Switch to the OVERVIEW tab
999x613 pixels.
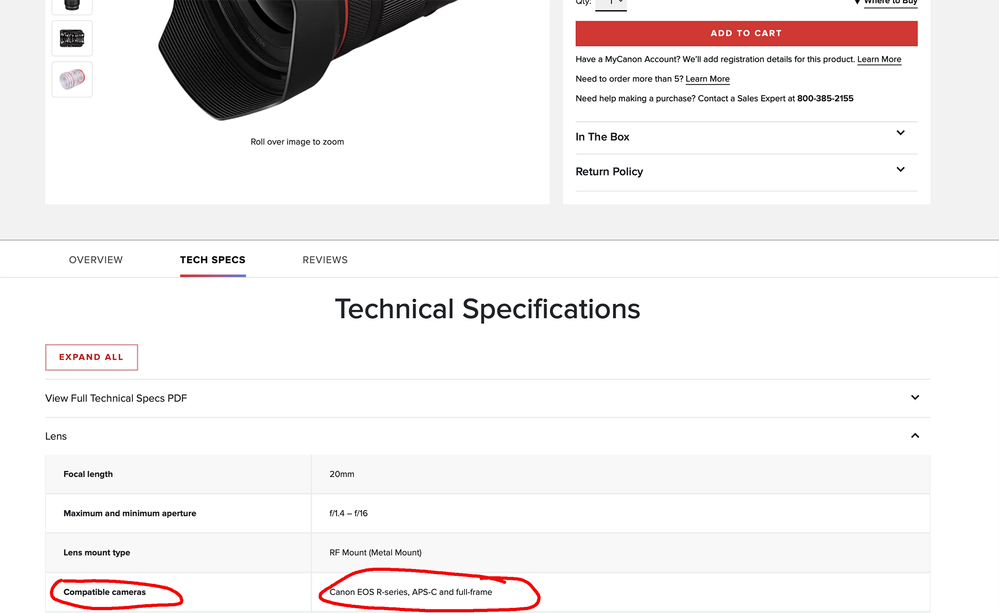click(95, 259)
